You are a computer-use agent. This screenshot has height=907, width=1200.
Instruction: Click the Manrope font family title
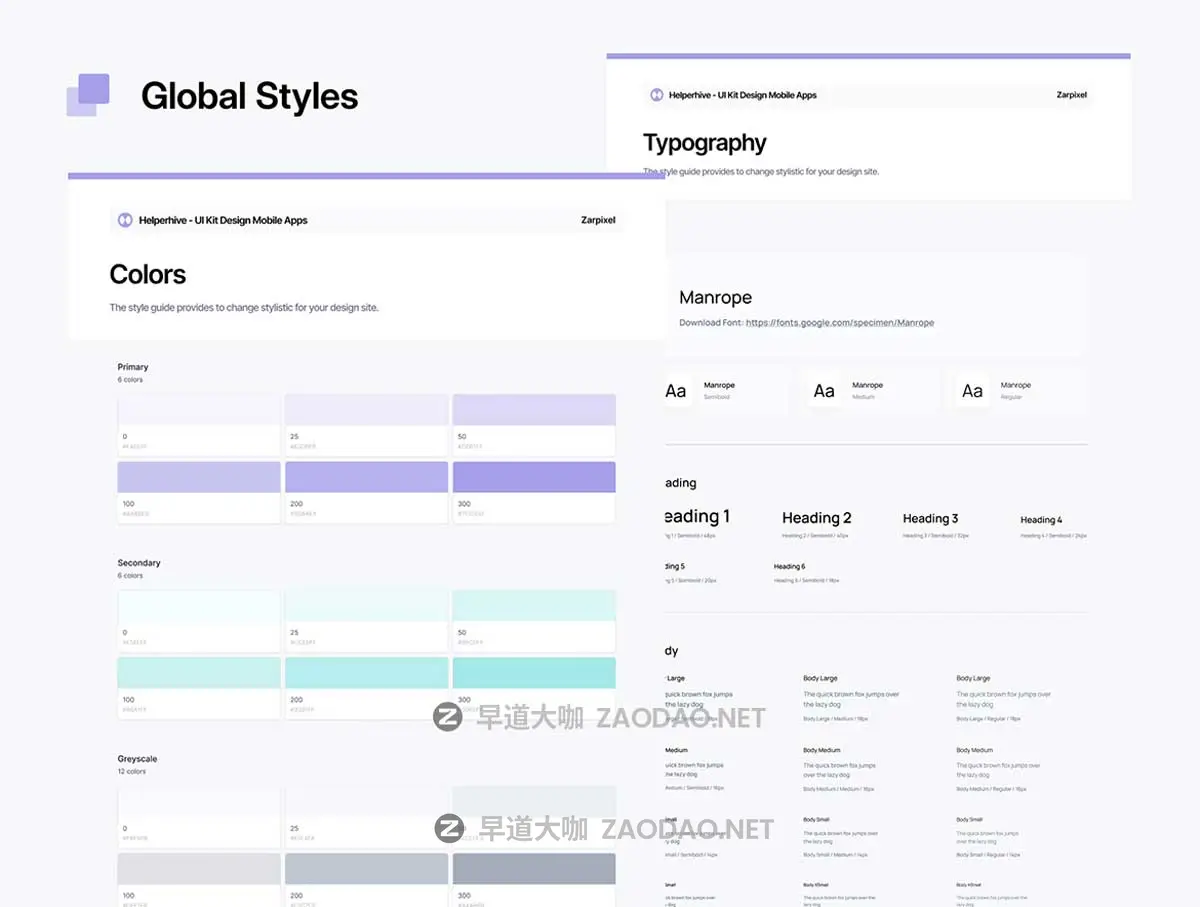coord(715,298)
